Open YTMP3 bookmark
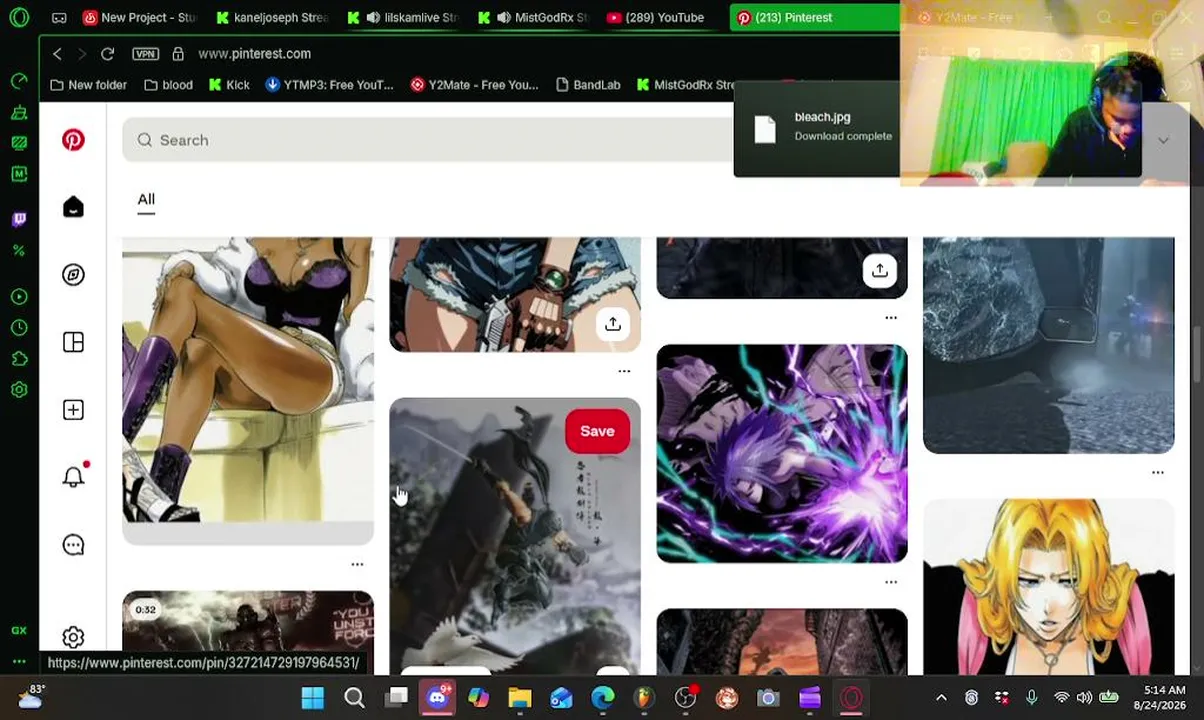The image size is (1204, 720). tap(329, 85)
